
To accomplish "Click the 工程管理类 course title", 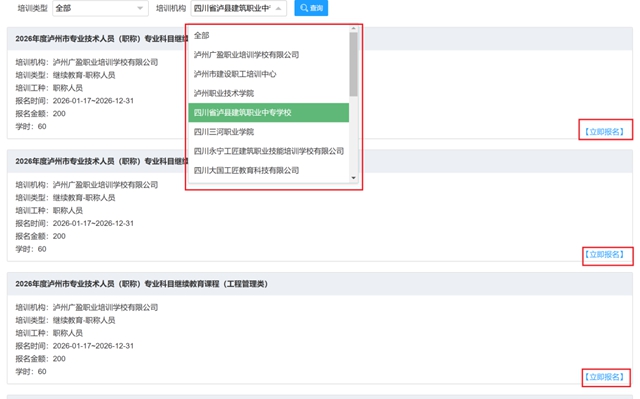I will 142,284.
